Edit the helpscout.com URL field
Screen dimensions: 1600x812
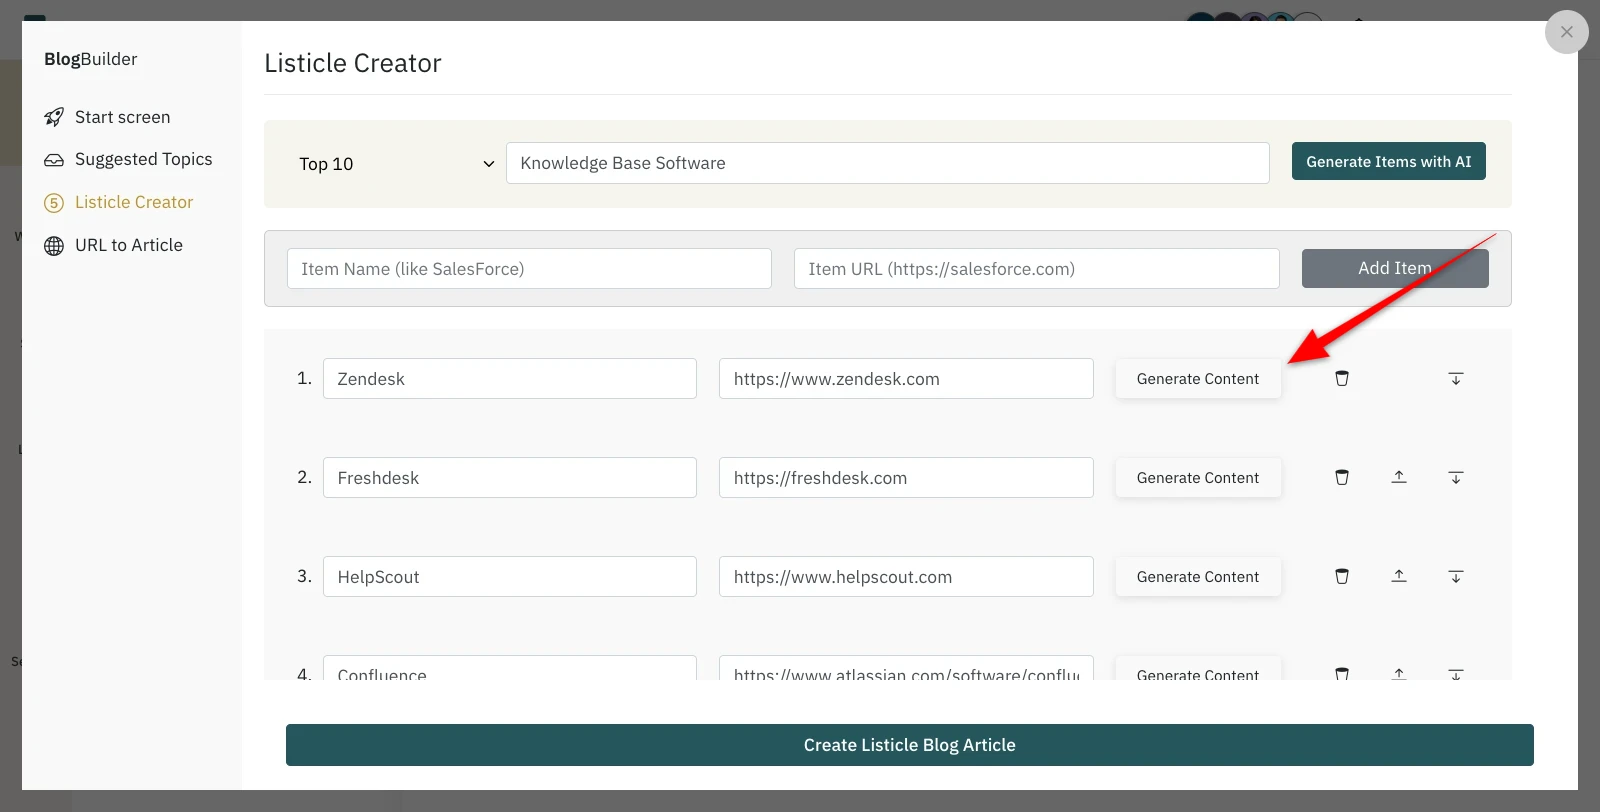coord(906,577)
